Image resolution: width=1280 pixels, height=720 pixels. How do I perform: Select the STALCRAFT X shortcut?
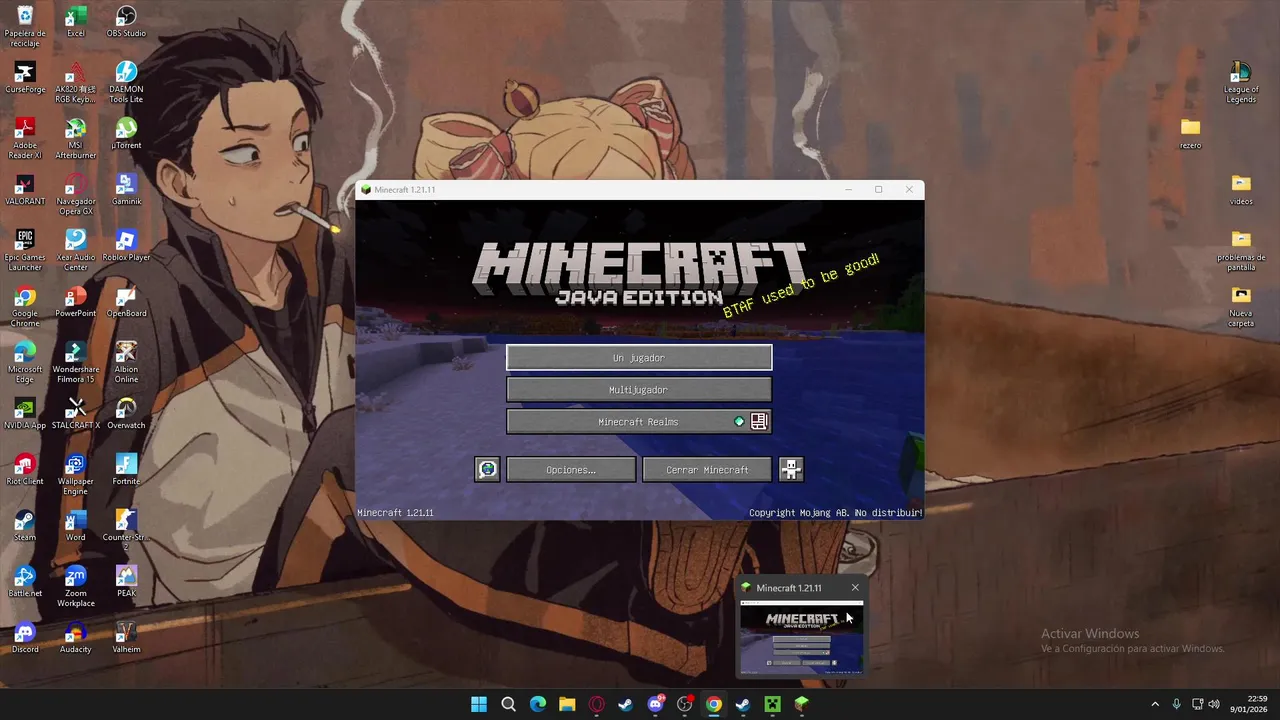pyautogui.click(x=75, y=415)
